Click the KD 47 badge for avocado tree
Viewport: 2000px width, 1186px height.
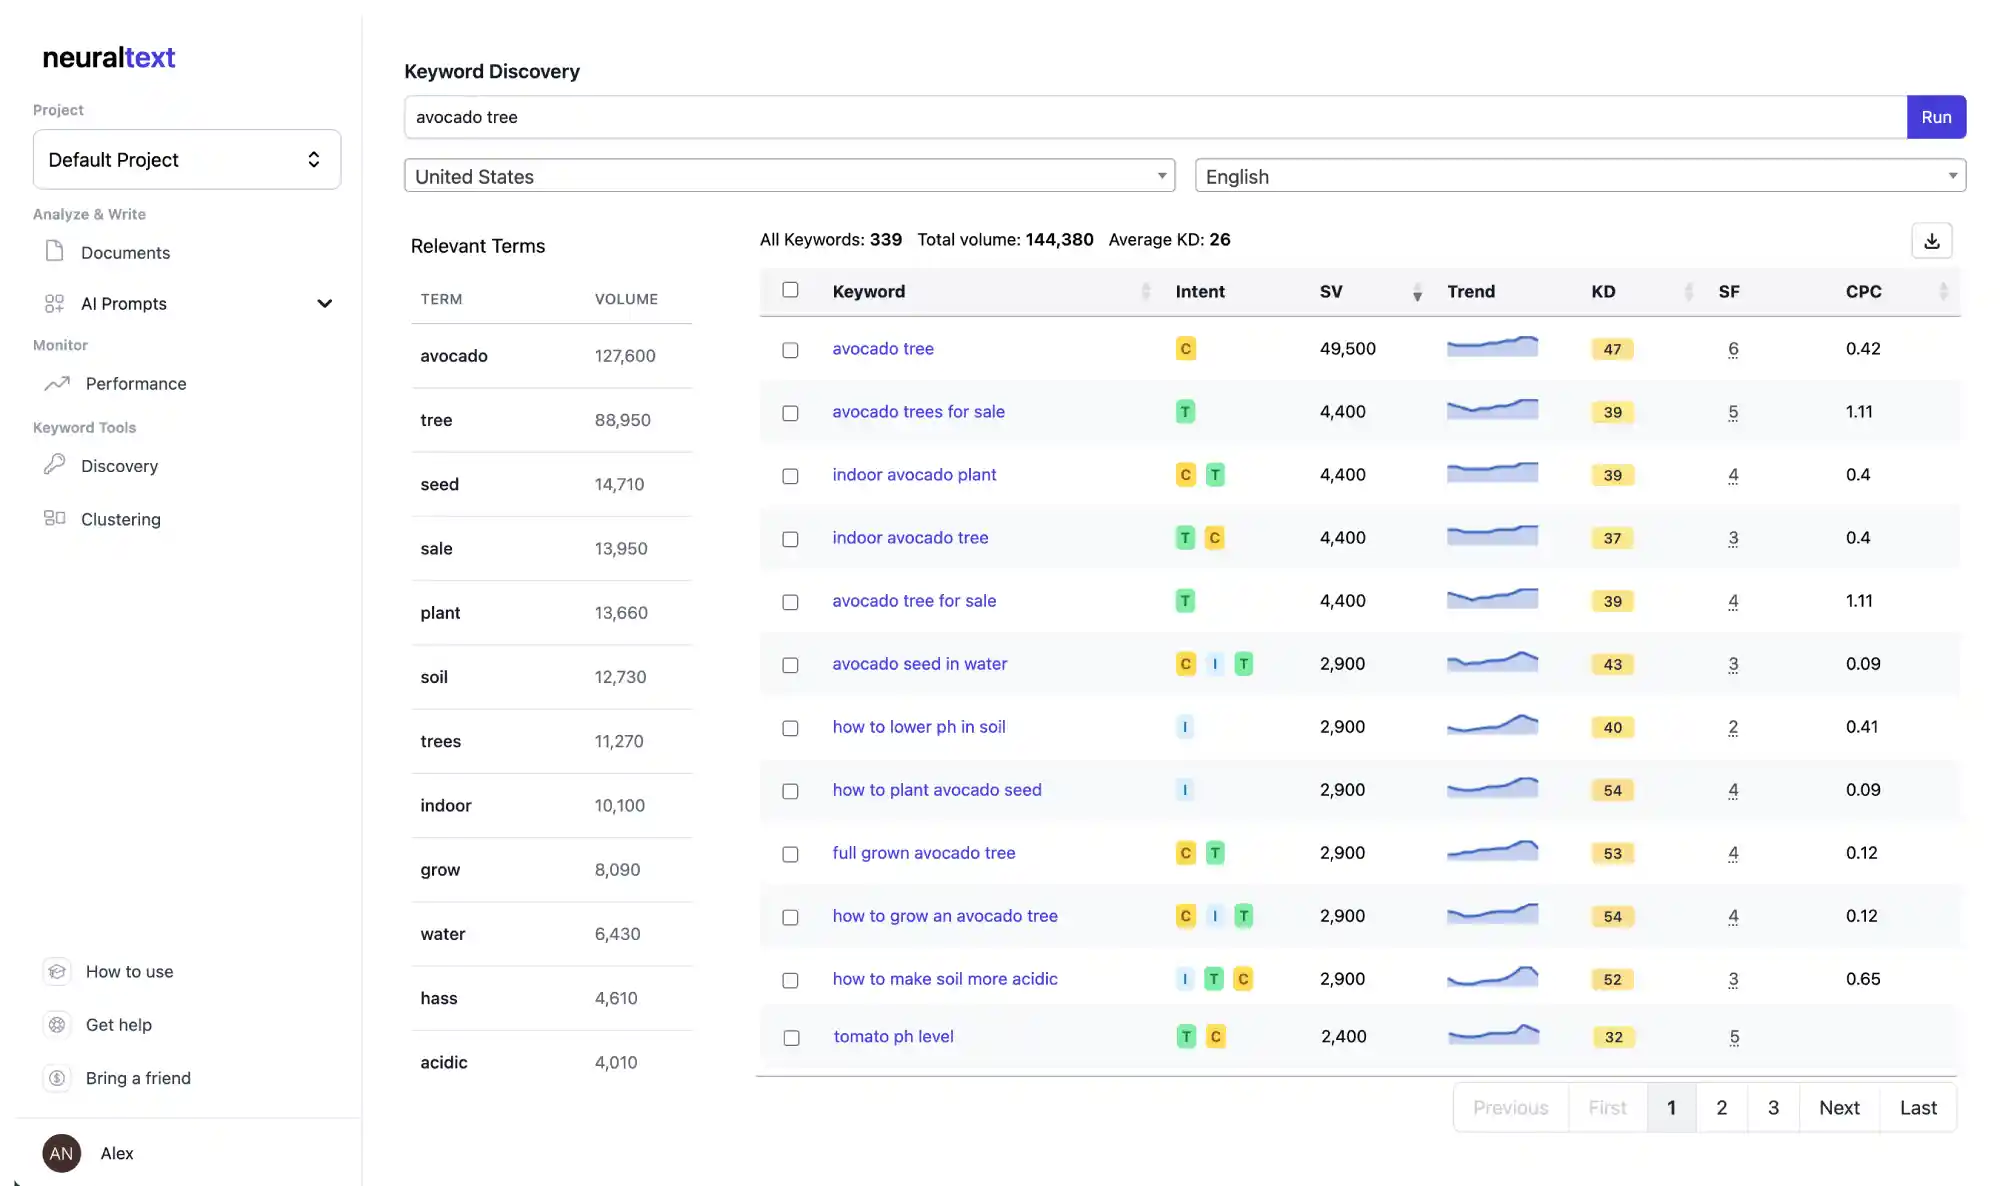point(1612,349)
